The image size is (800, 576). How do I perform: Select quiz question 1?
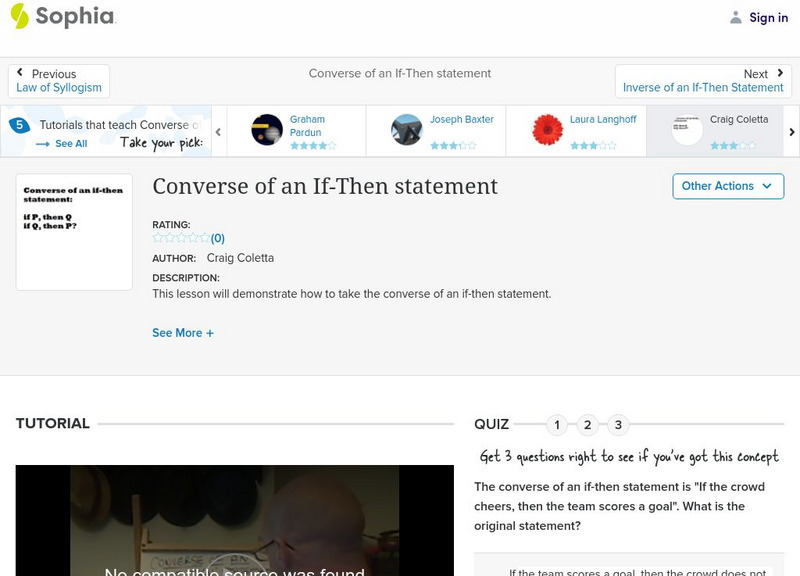[x=557, y=424]
